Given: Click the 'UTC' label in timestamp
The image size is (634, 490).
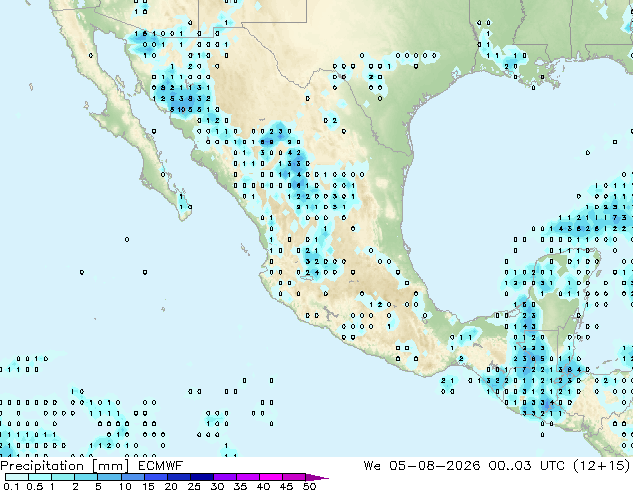Looking at the screenshot, I should pos(552,466).
